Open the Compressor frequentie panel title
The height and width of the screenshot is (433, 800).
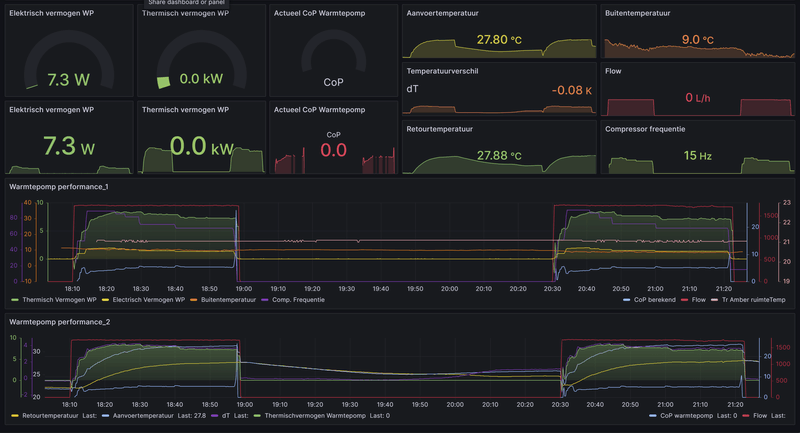click(x=645, y=130)
